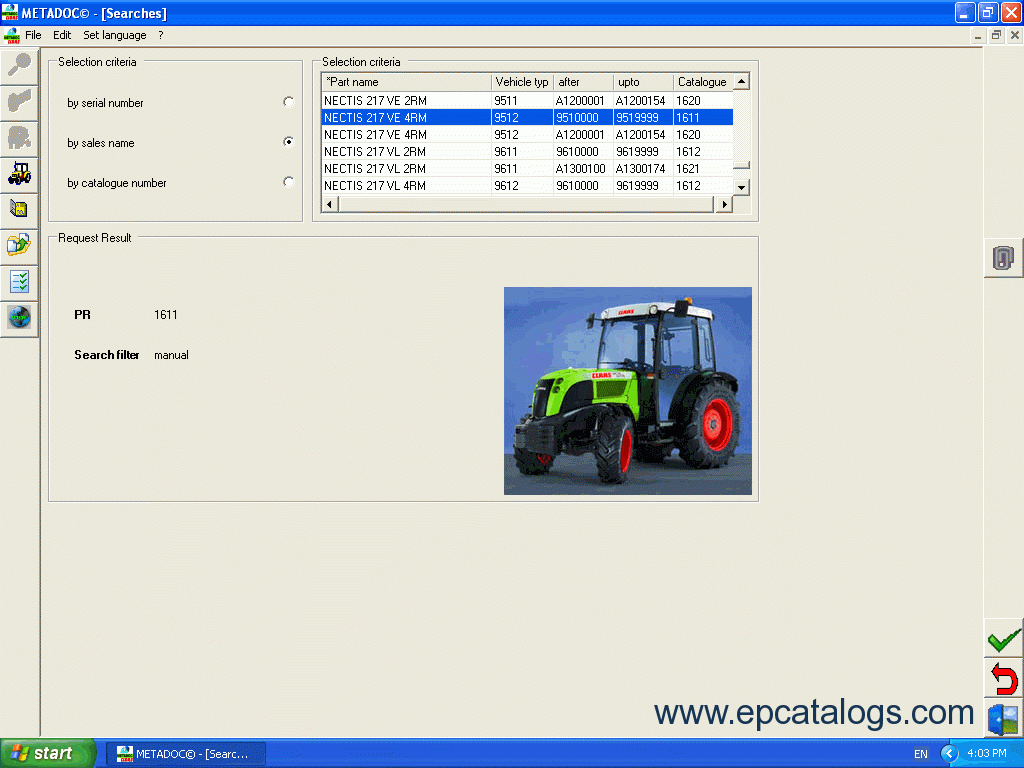This screenshot has width=1024, height=768.
Task: Click the Windows start button
Action: click(x=48, y=754)
